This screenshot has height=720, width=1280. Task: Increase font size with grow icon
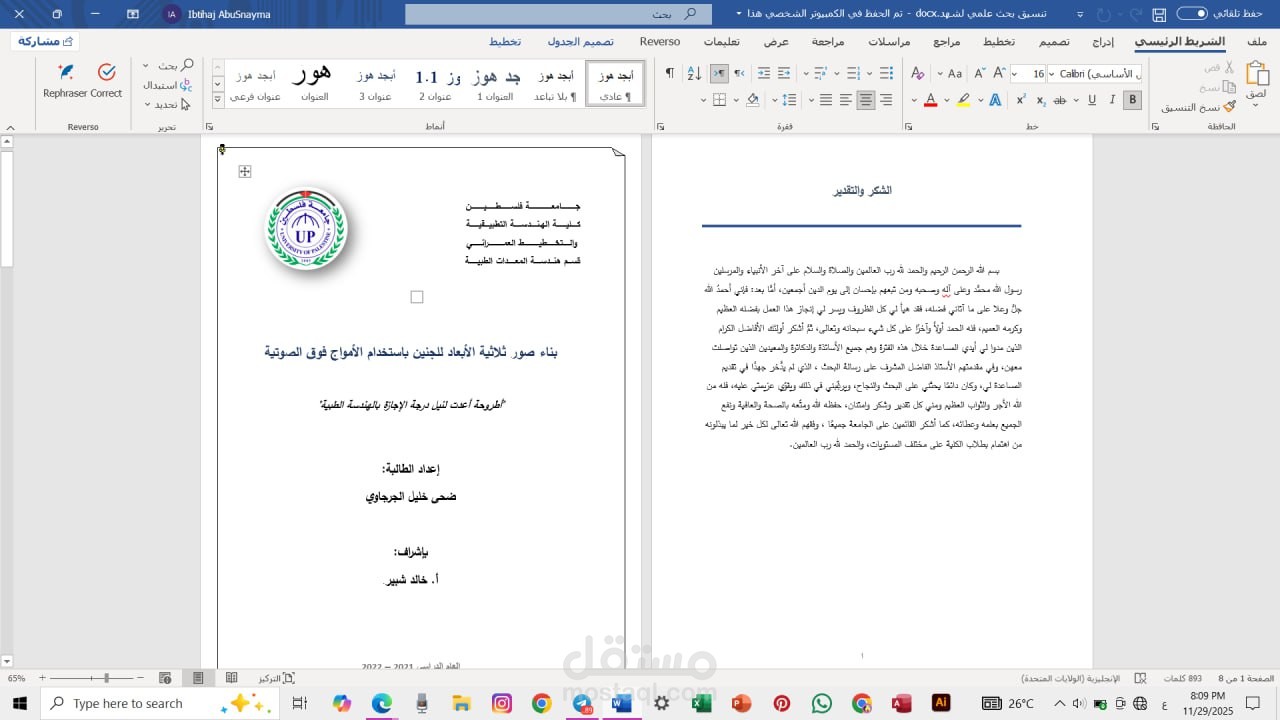[998, 74]
